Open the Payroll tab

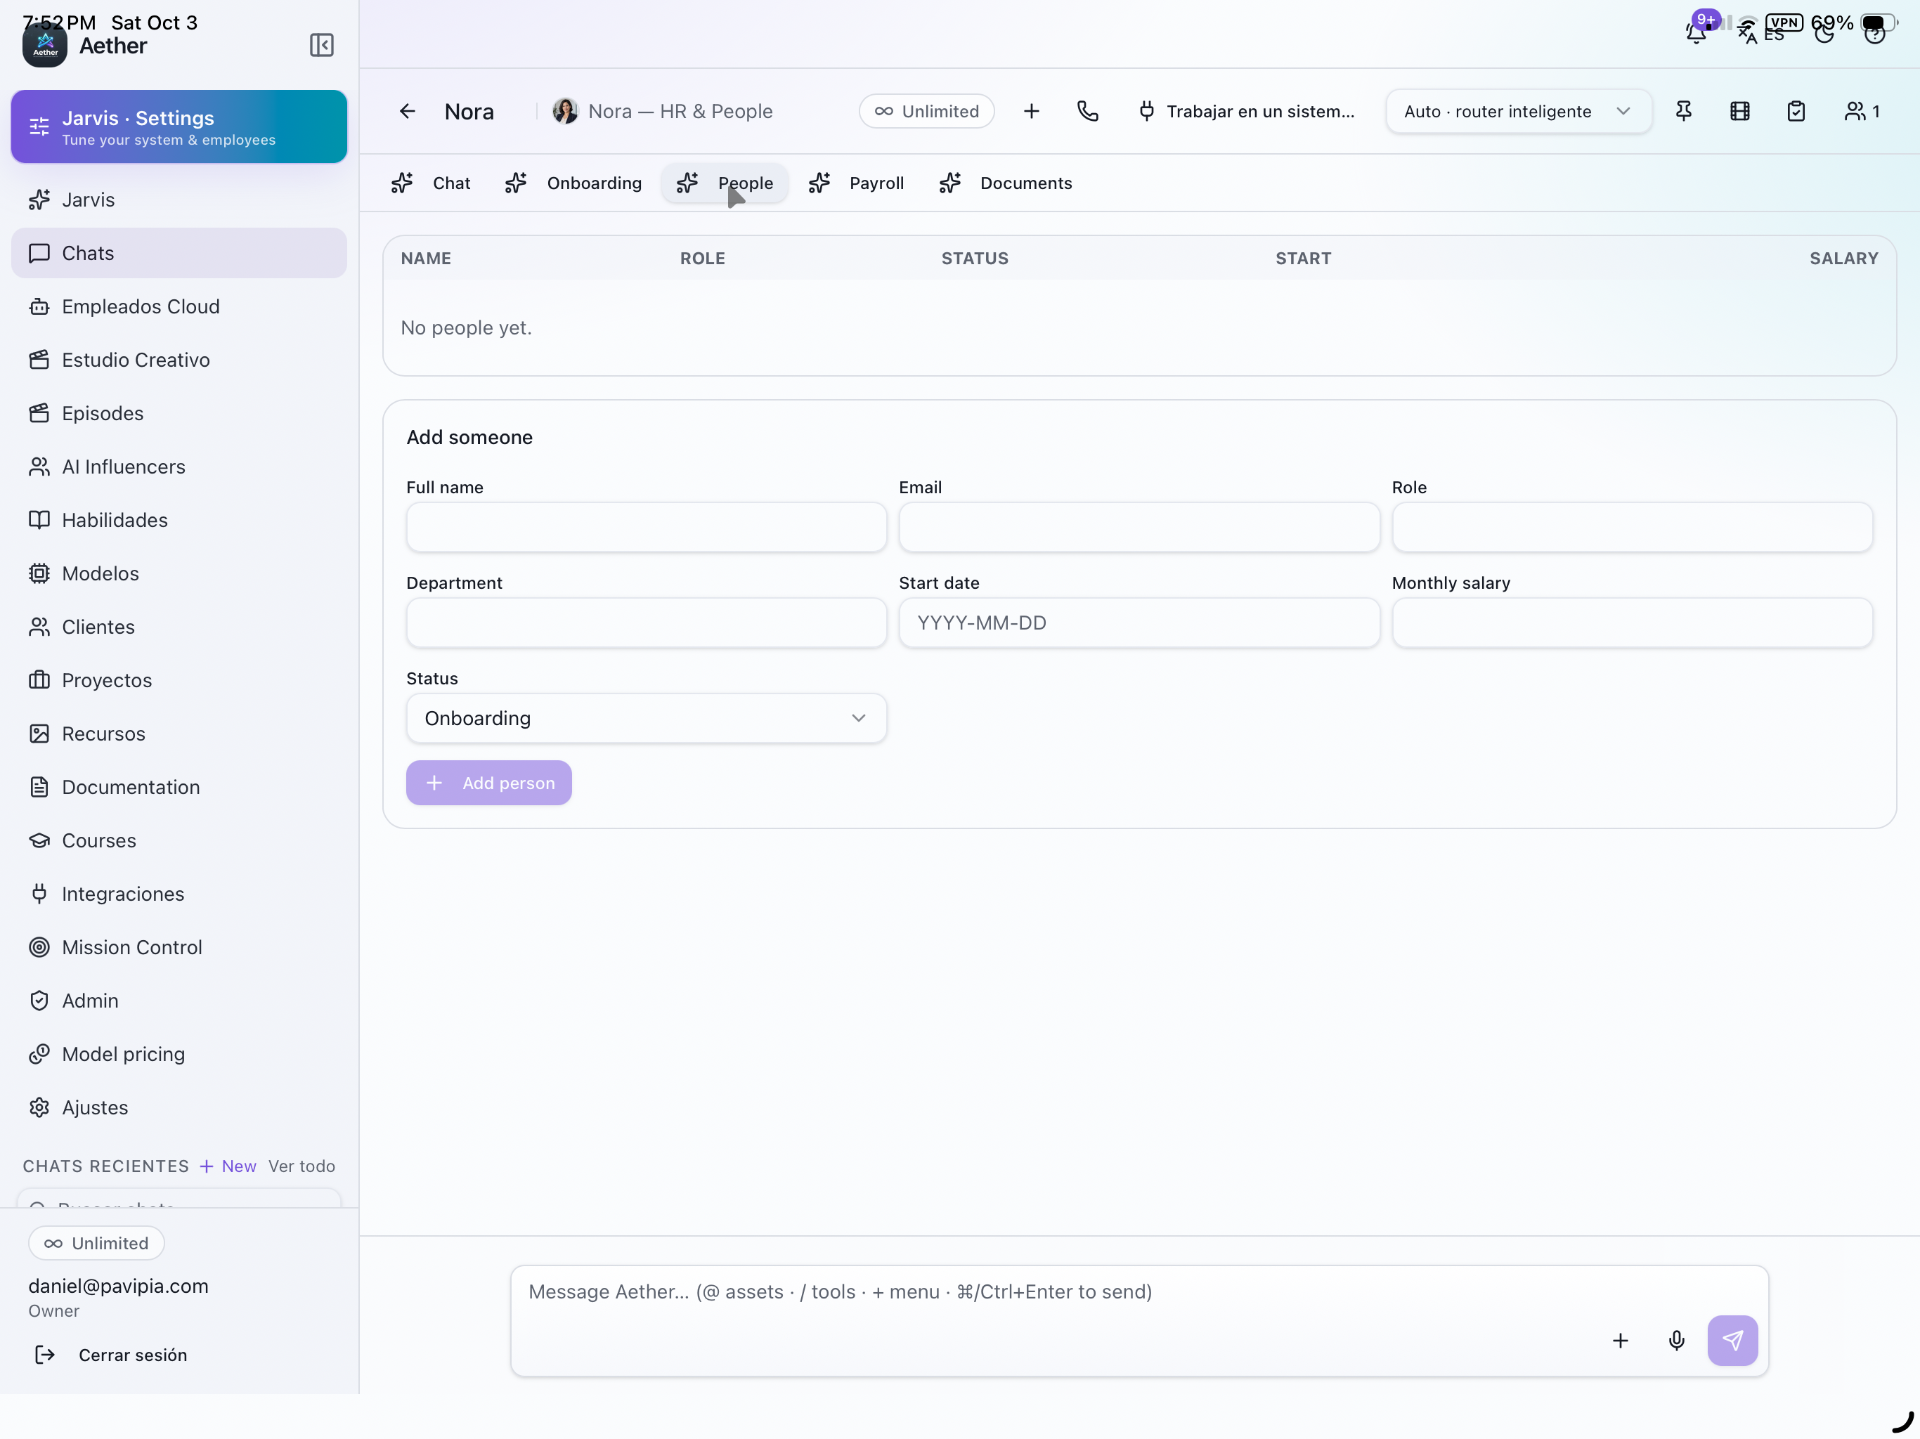[x=857, y=183]
